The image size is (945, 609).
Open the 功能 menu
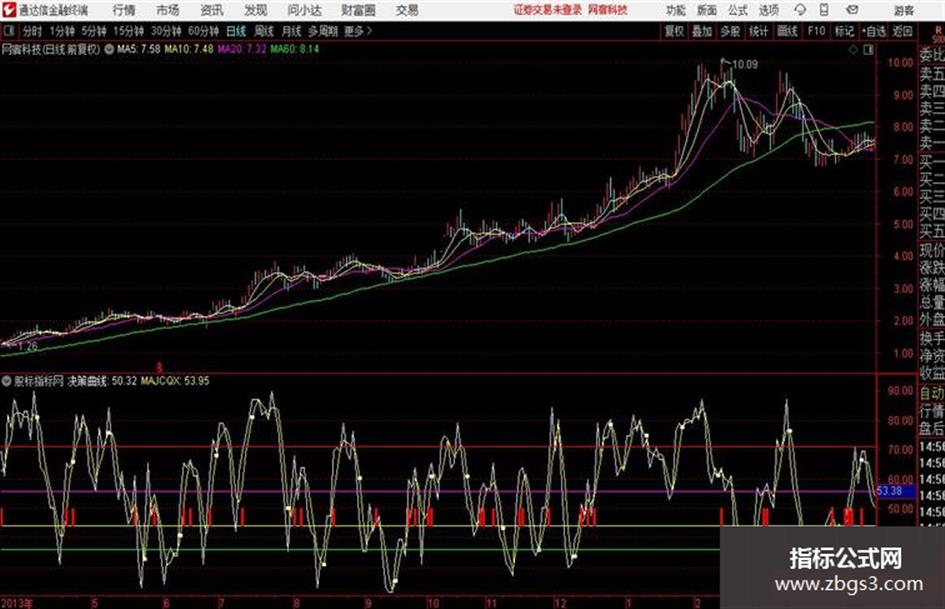click(676, 10)
